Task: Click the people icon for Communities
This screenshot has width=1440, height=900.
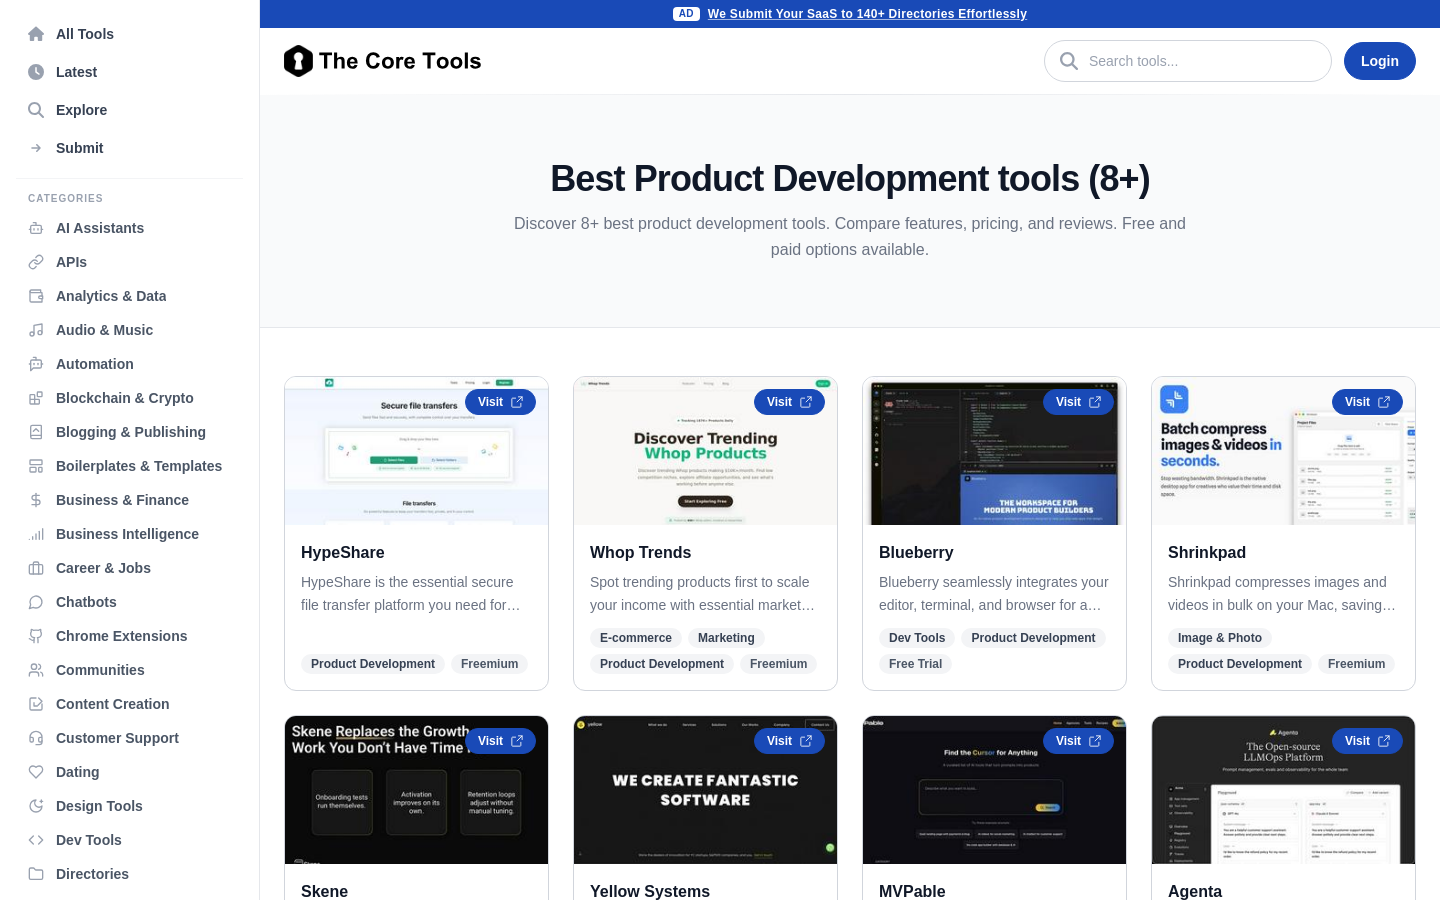Action: [36, 670]
